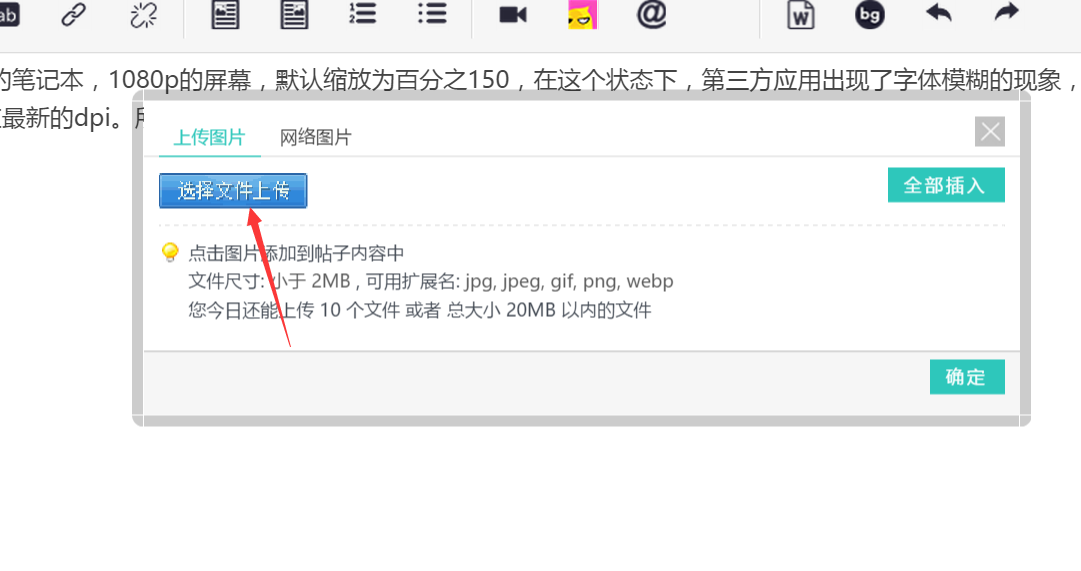Click the @ mention icon
The height and width of the screenshot is (571, 1081).
[651, 14]
